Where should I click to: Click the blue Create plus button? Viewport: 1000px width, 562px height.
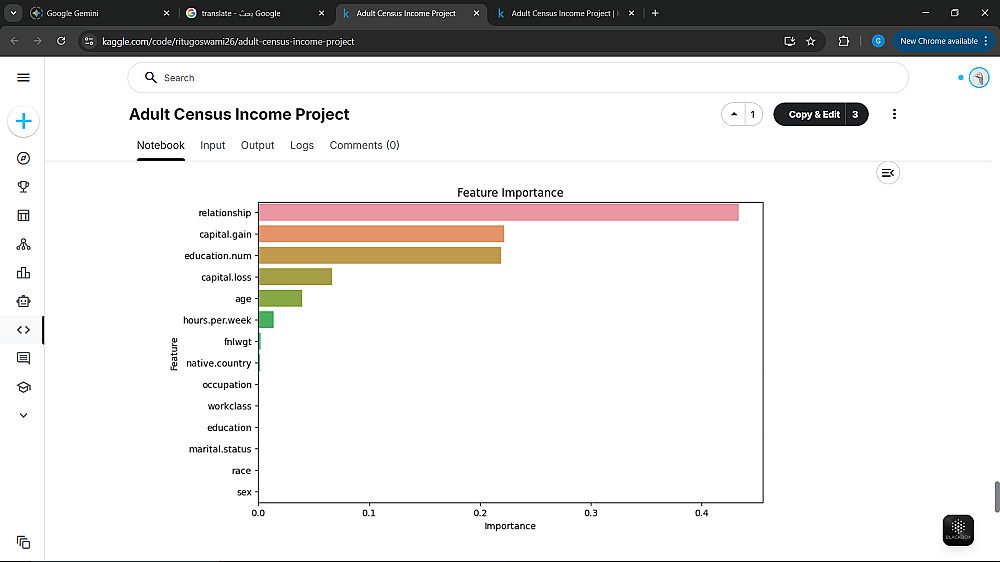pos(24,122)
